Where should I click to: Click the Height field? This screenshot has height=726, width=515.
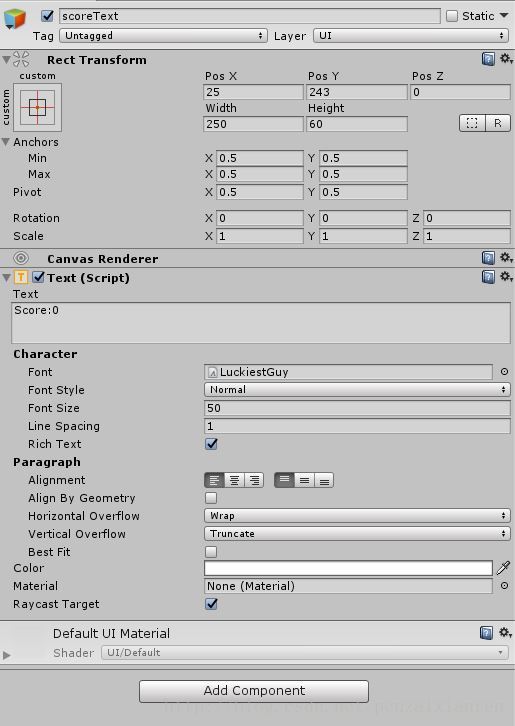click(357, 124)
